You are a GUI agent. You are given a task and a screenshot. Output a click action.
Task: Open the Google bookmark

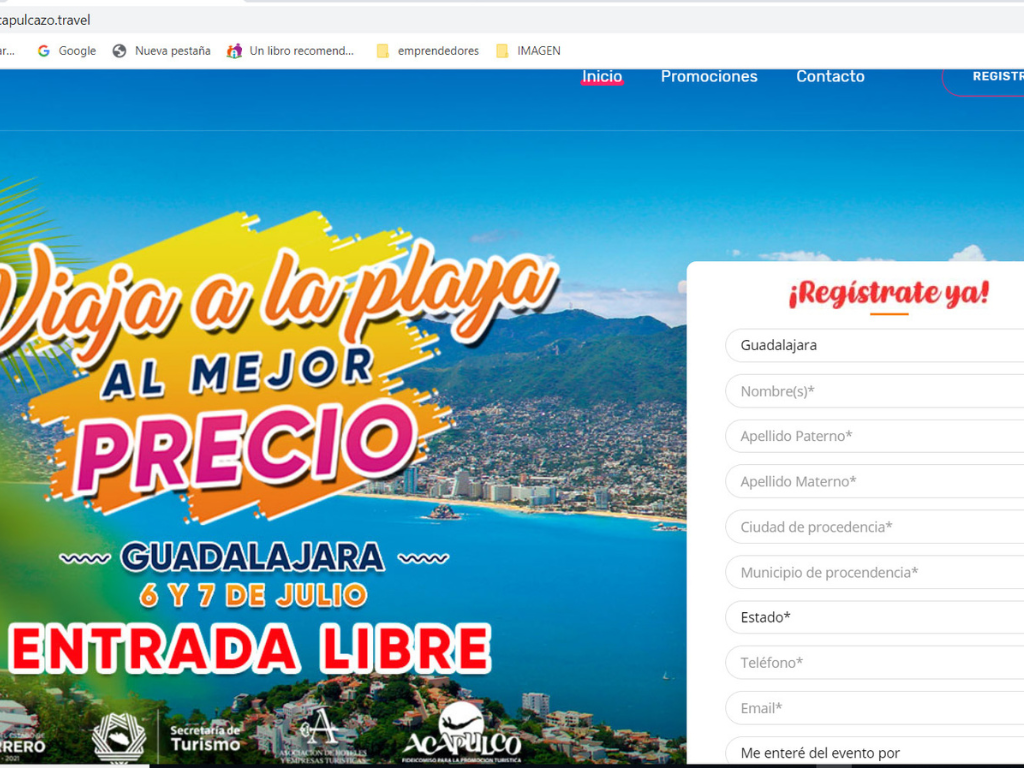coord(67,51)
